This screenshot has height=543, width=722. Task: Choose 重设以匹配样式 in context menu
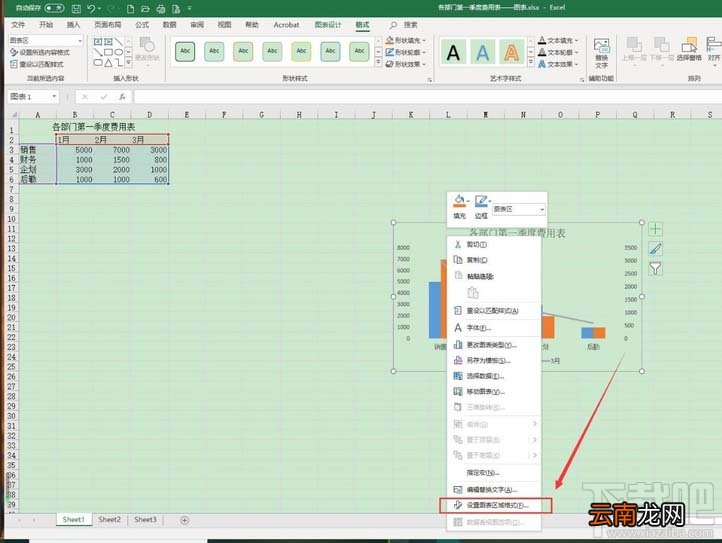(x=494, y=310)
